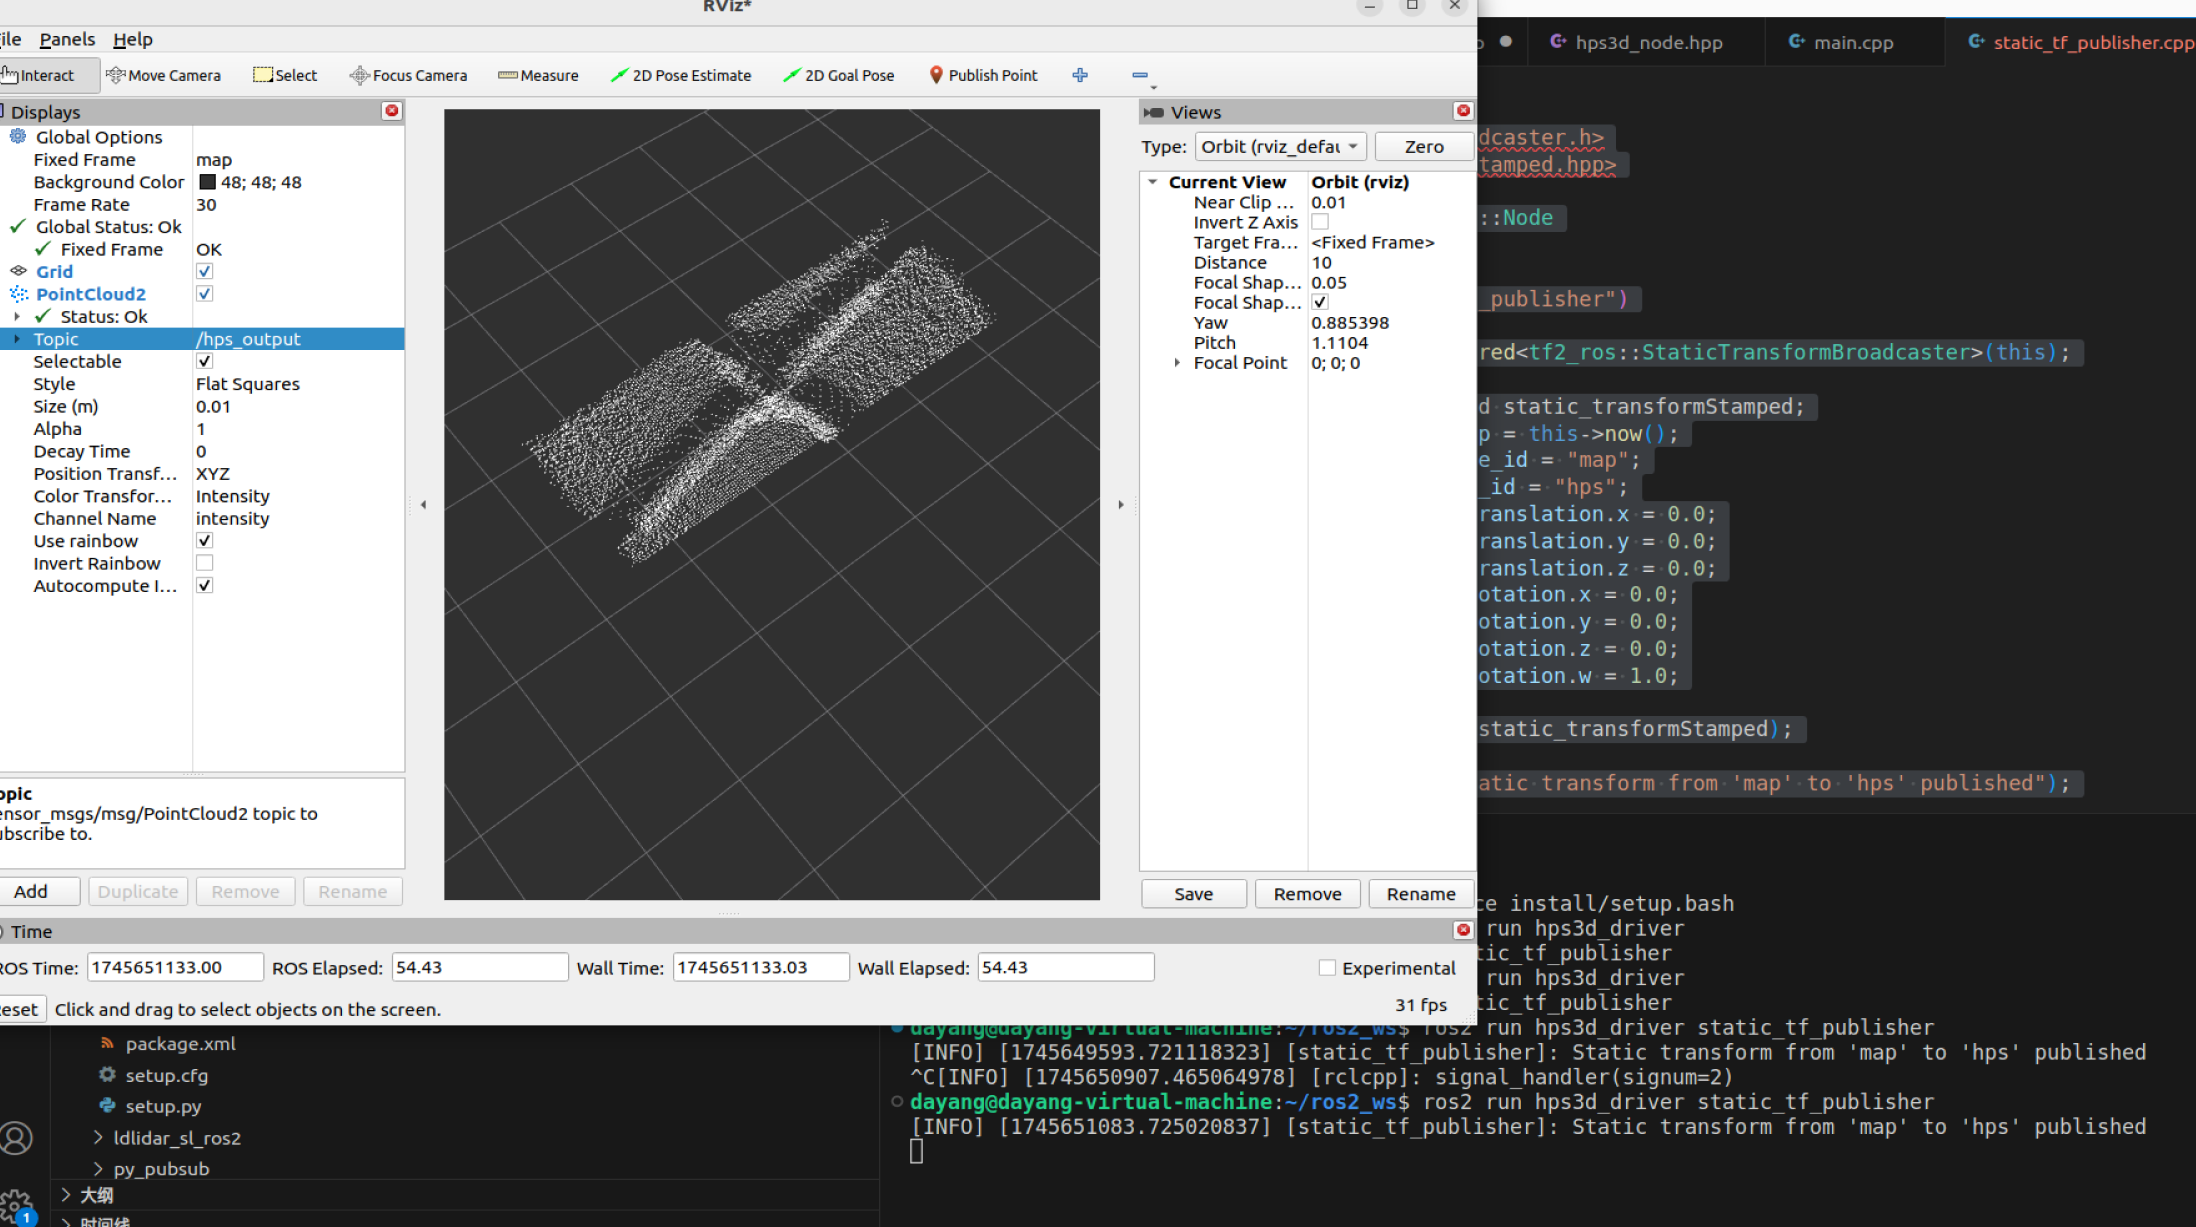Activate the Publish Point tool
The height and width of the screenshot is (1227, 2196).
(983, 75)
